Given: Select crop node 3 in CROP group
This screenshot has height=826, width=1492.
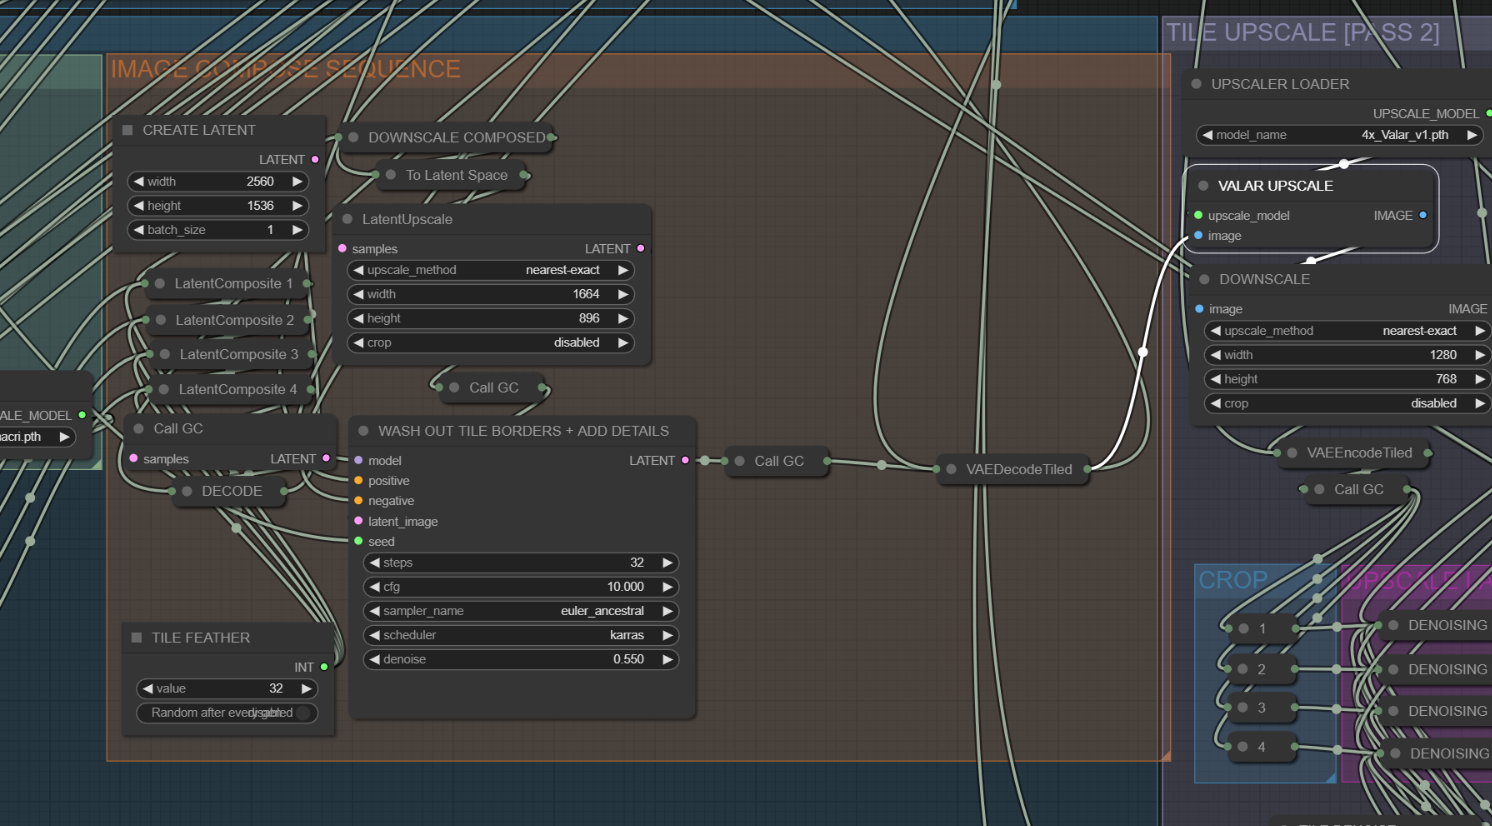Looking at the screenshot, I should tap(1262, 707).
